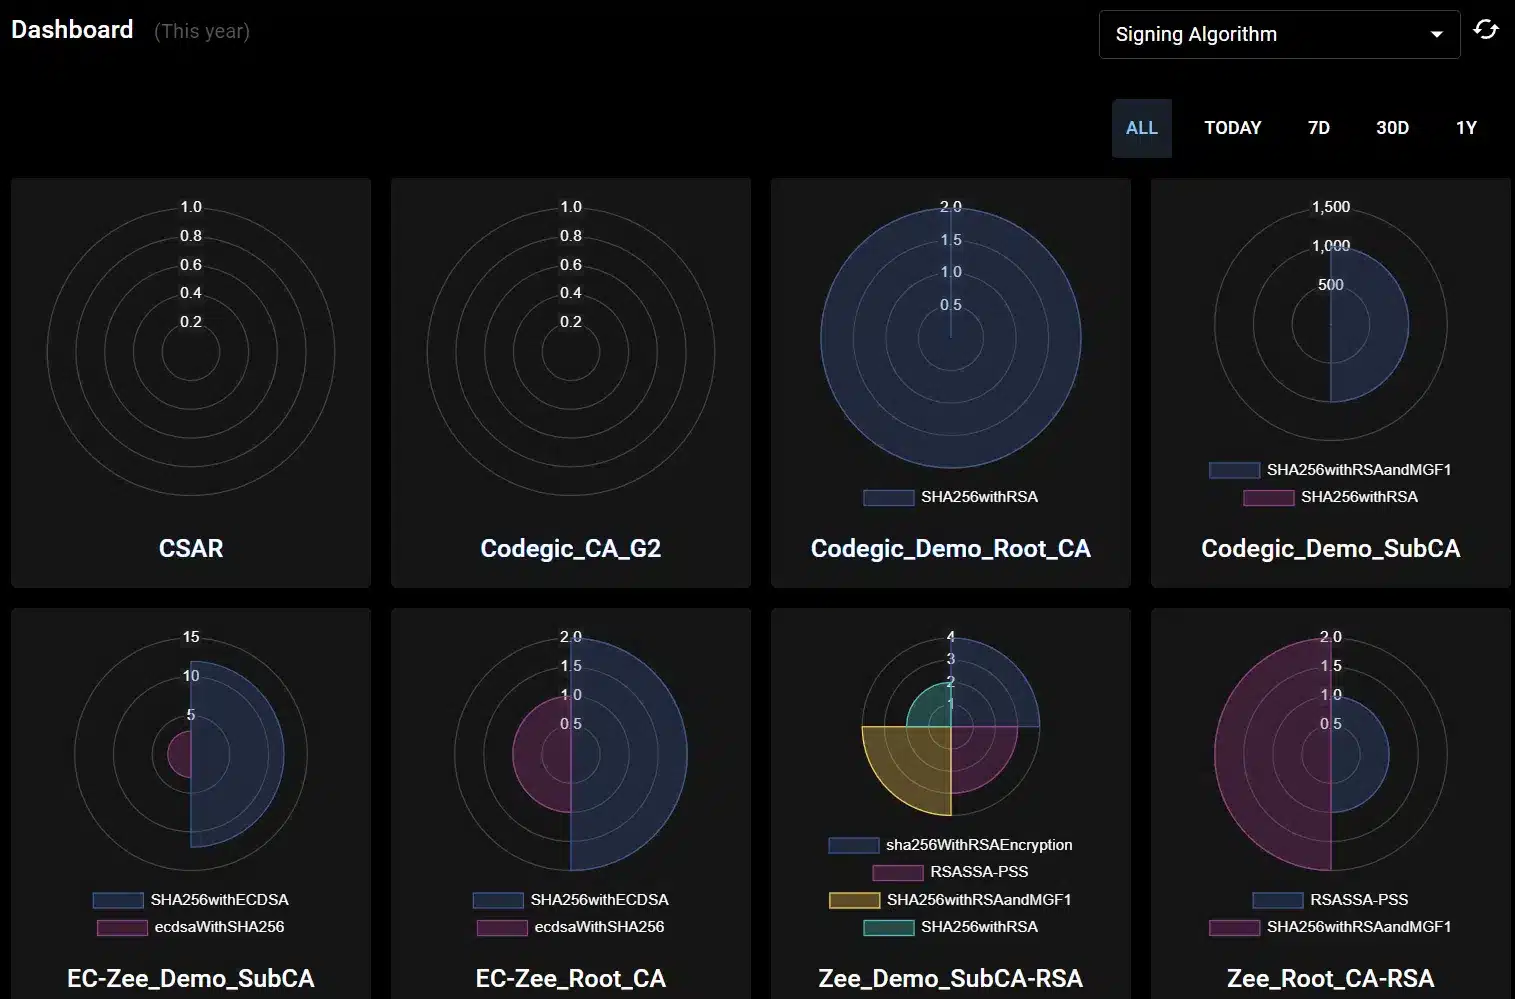Switch to the TODAY time filter

tap(1232, 128)
